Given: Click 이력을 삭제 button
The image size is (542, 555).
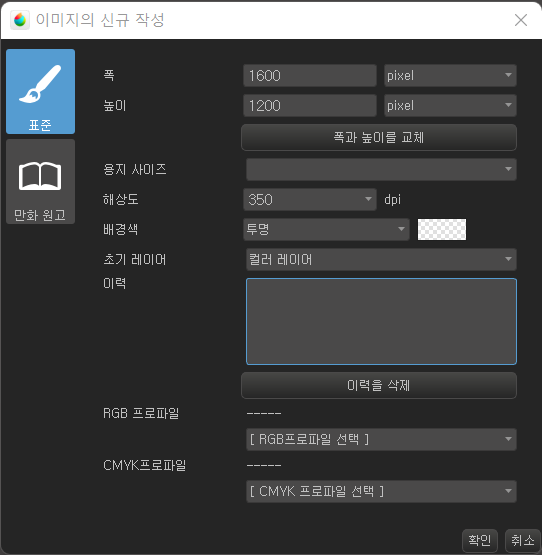Looking at the screenshot, I should pyautogui.click(x=379, y=385).
